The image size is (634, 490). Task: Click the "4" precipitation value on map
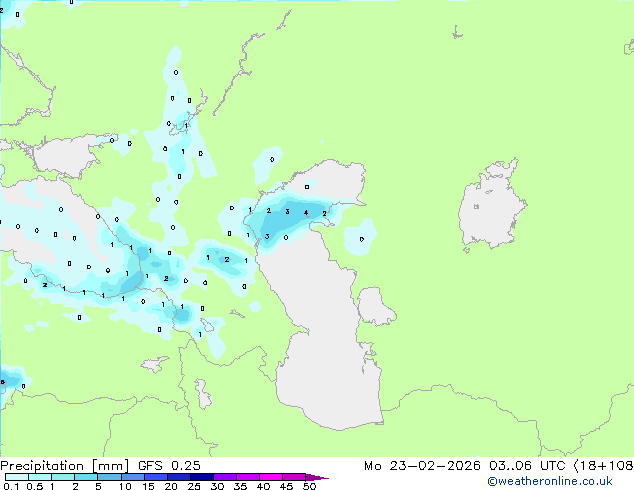306,213
